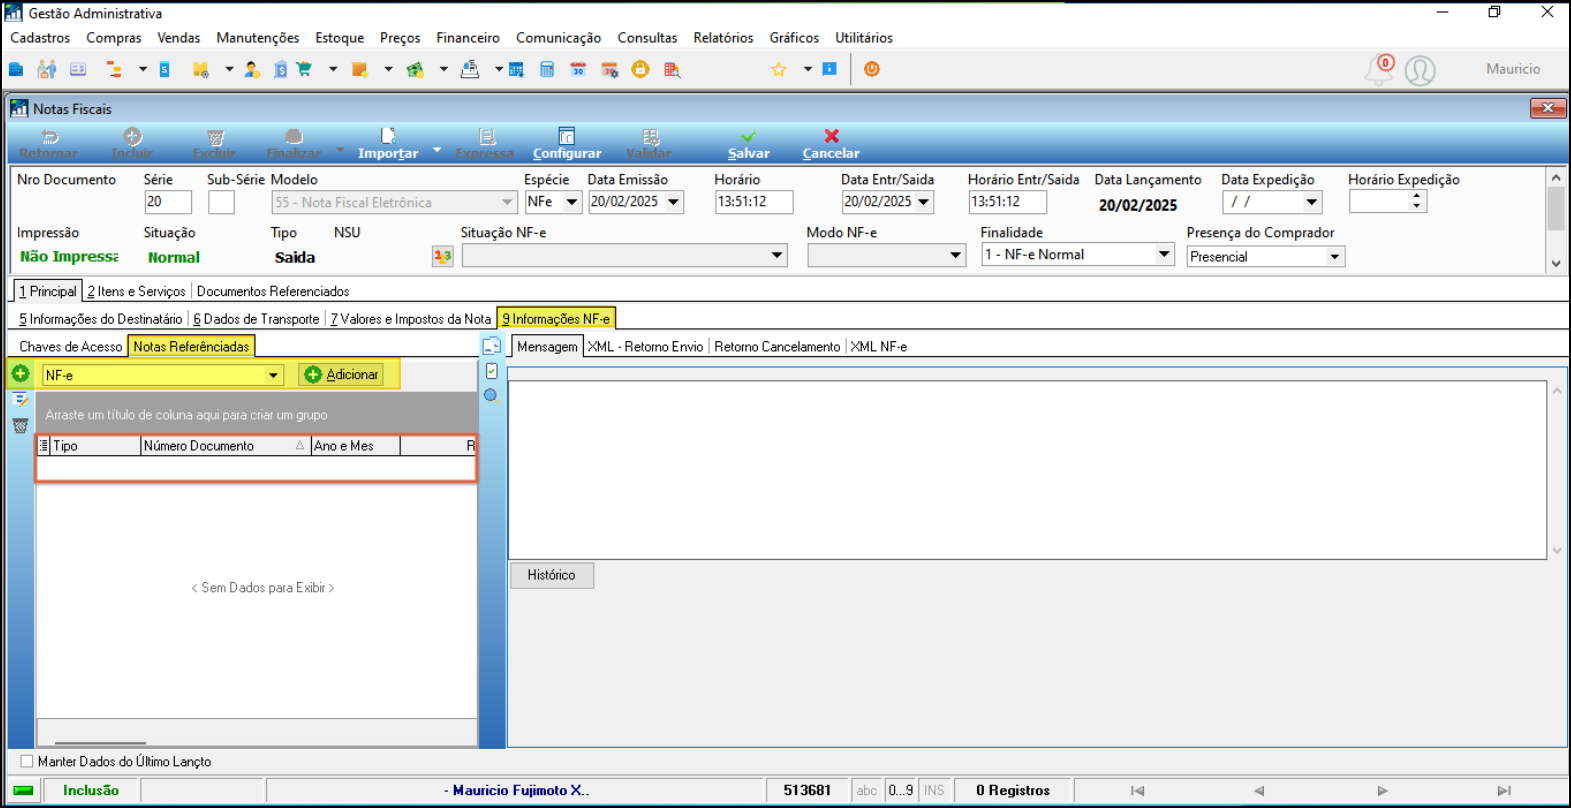Click the green money toolbar icon
Image resolution: width=1571 pixels, height=808 pixels.
tap(415, 69)
